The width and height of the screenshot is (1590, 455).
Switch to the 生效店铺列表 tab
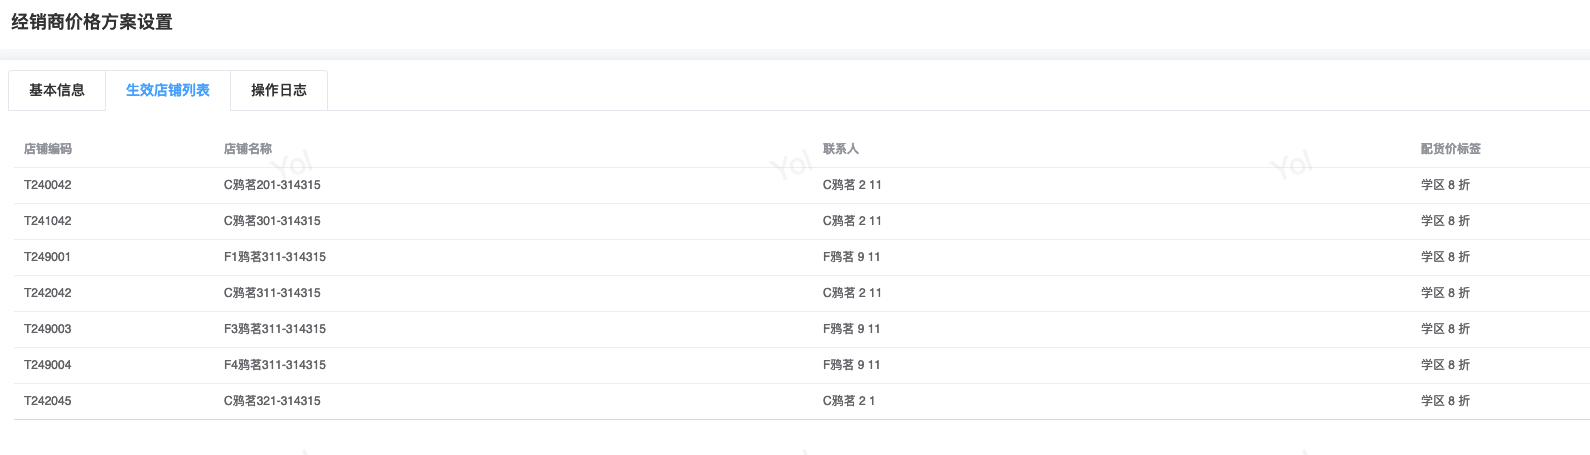coord(168,90)
